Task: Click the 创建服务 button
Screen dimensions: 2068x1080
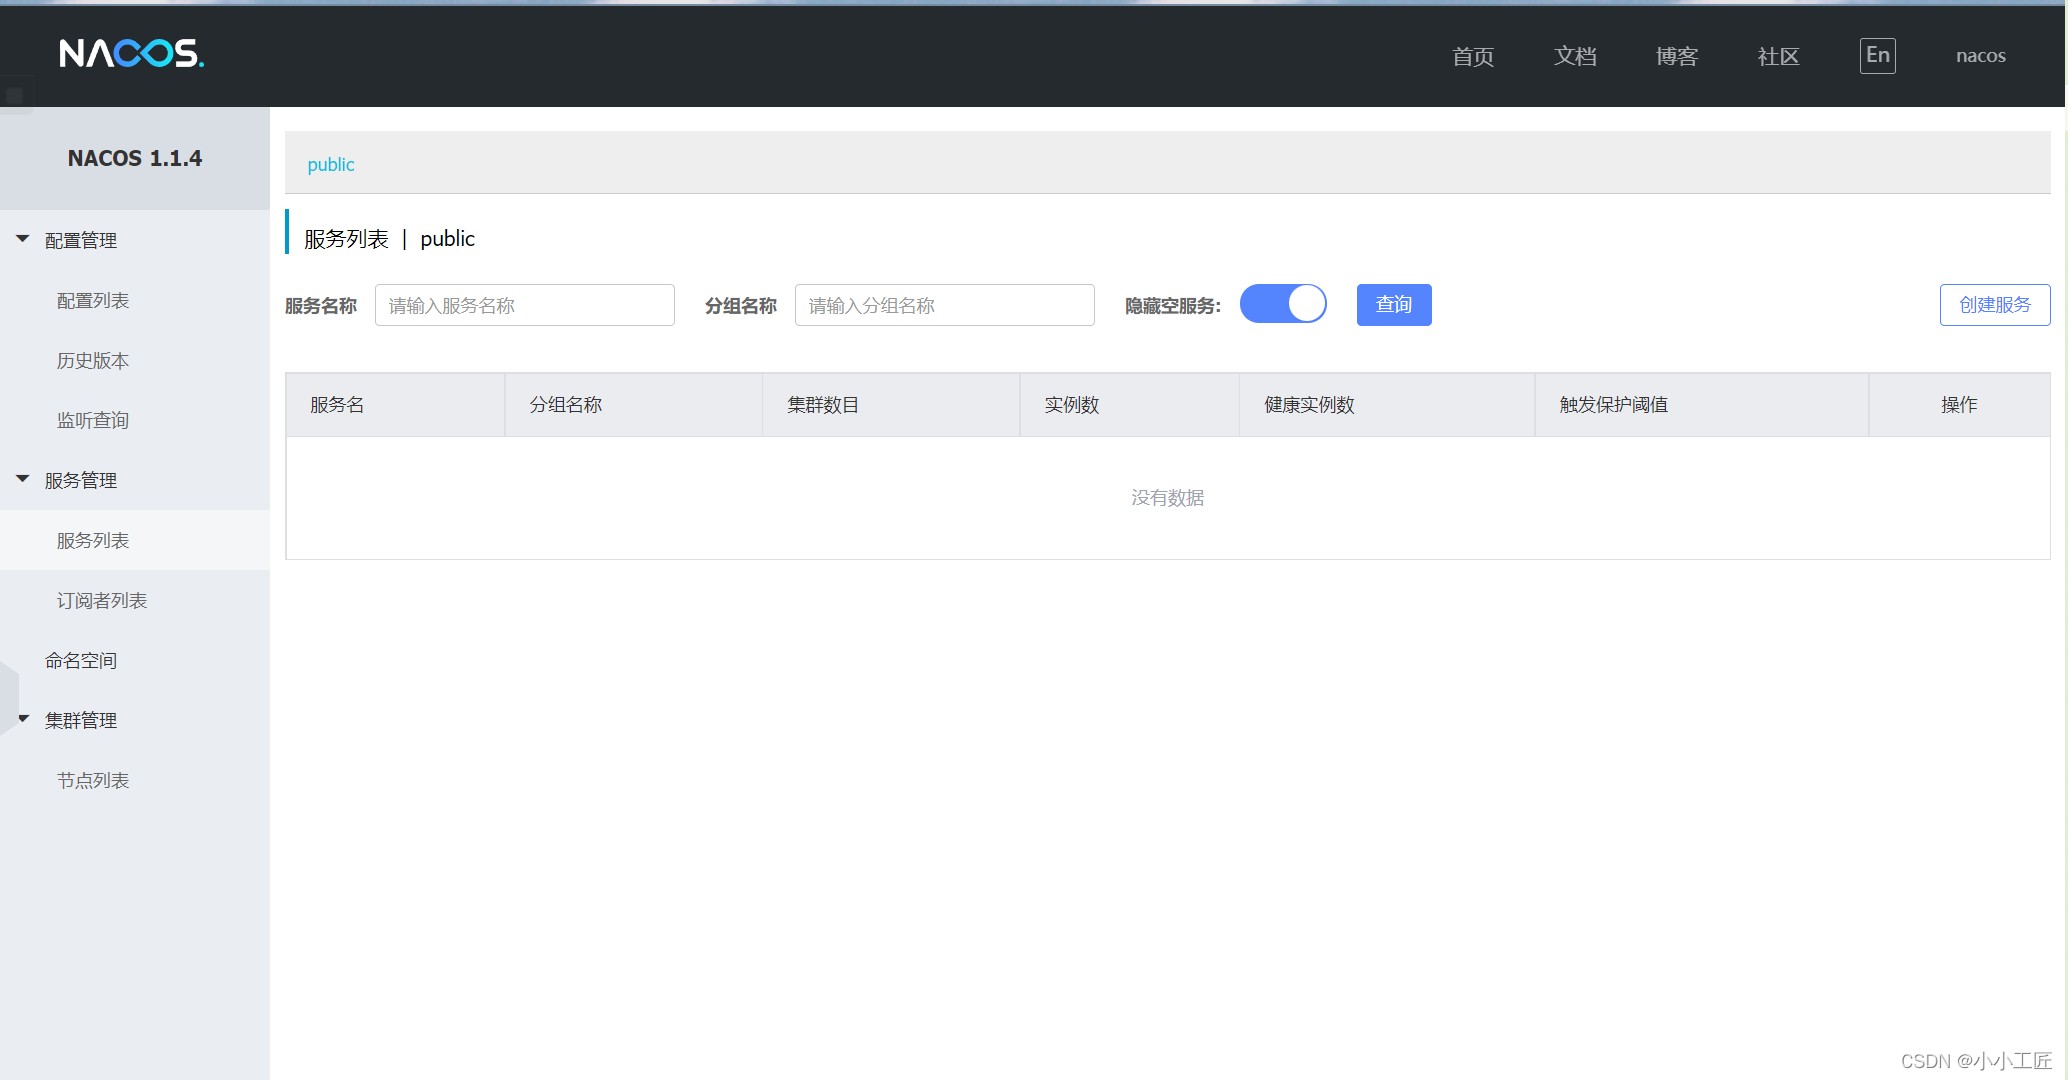Action: [1995, 305]
